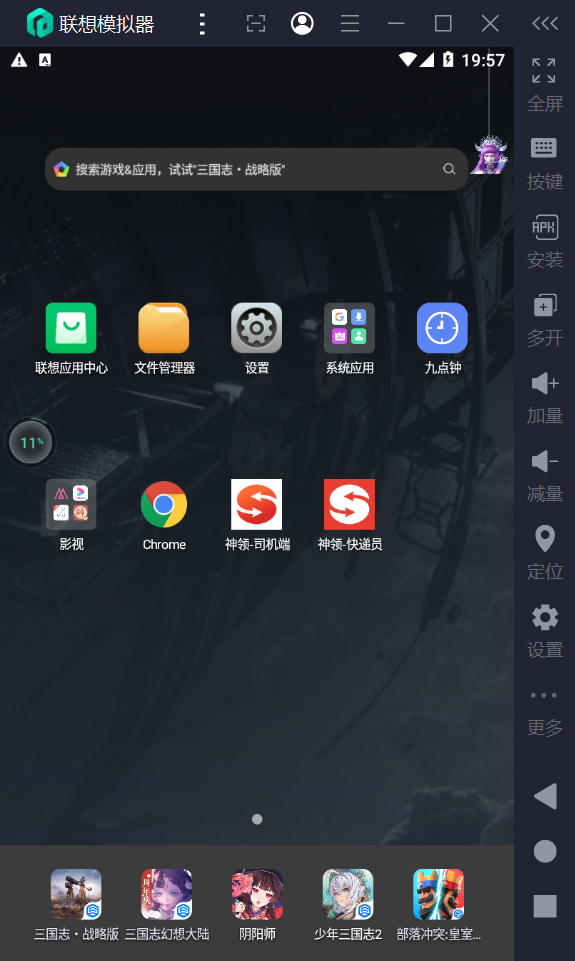The height and width of the screenshot is (961, 575).
Task: Click the home page indicator dot
Action: pos(257,819)
